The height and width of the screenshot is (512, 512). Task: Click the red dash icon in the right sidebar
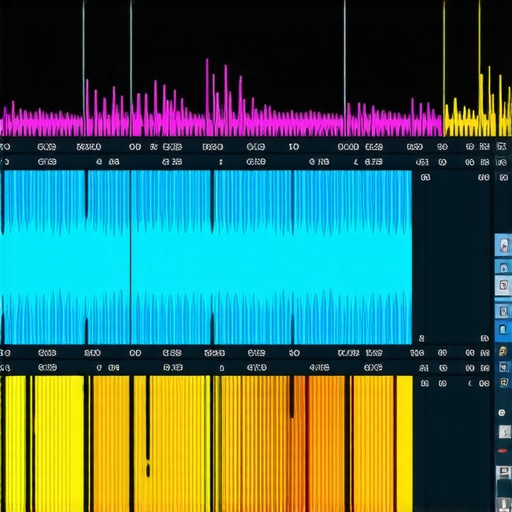coord(503,451)
